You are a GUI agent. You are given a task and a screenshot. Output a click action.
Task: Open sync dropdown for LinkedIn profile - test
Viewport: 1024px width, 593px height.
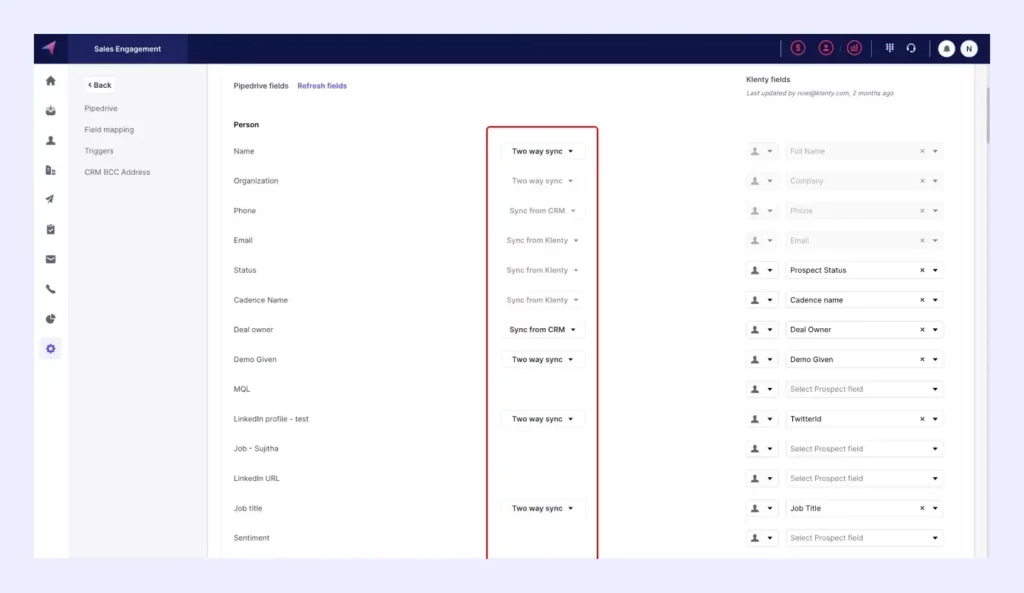coord(542,419)
